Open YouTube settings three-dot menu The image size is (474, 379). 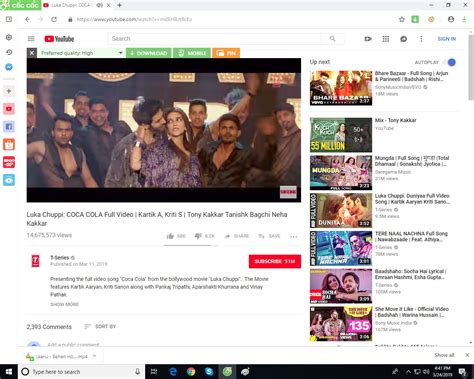(421, 39)
